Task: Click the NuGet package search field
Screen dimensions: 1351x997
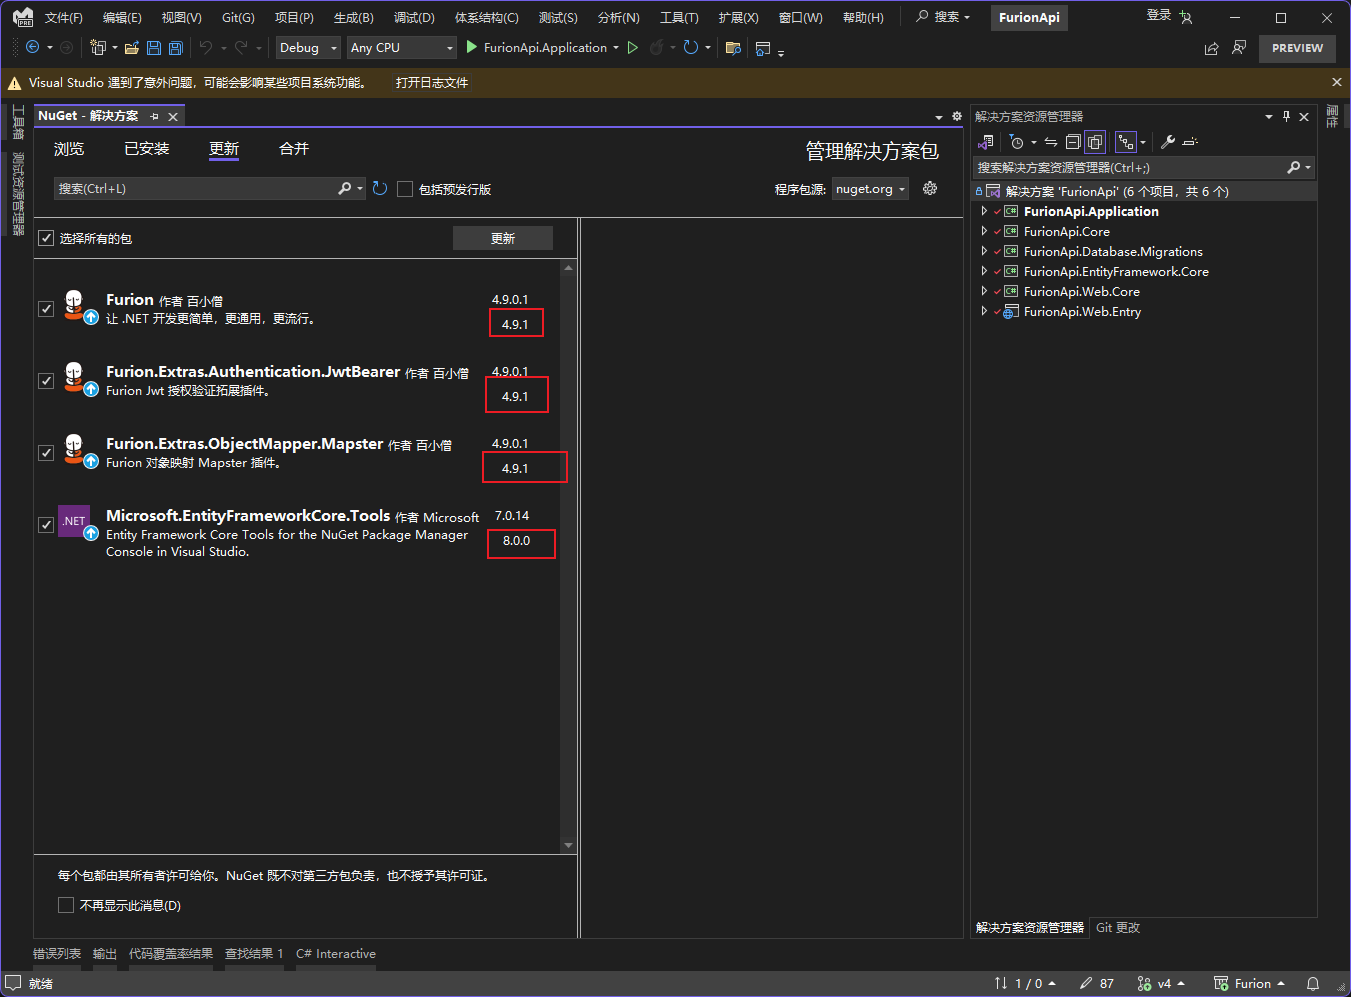Action: (x=195, y=189)
